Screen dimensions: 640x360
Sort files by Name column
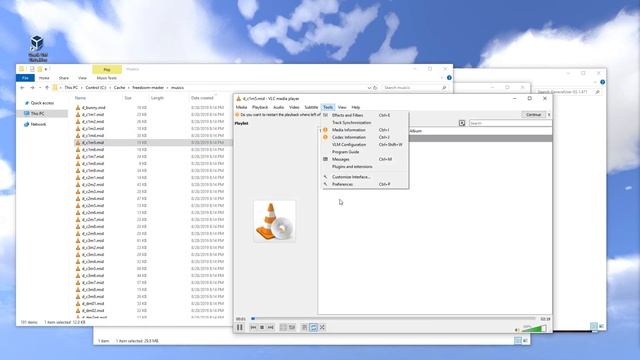[97, 98]
